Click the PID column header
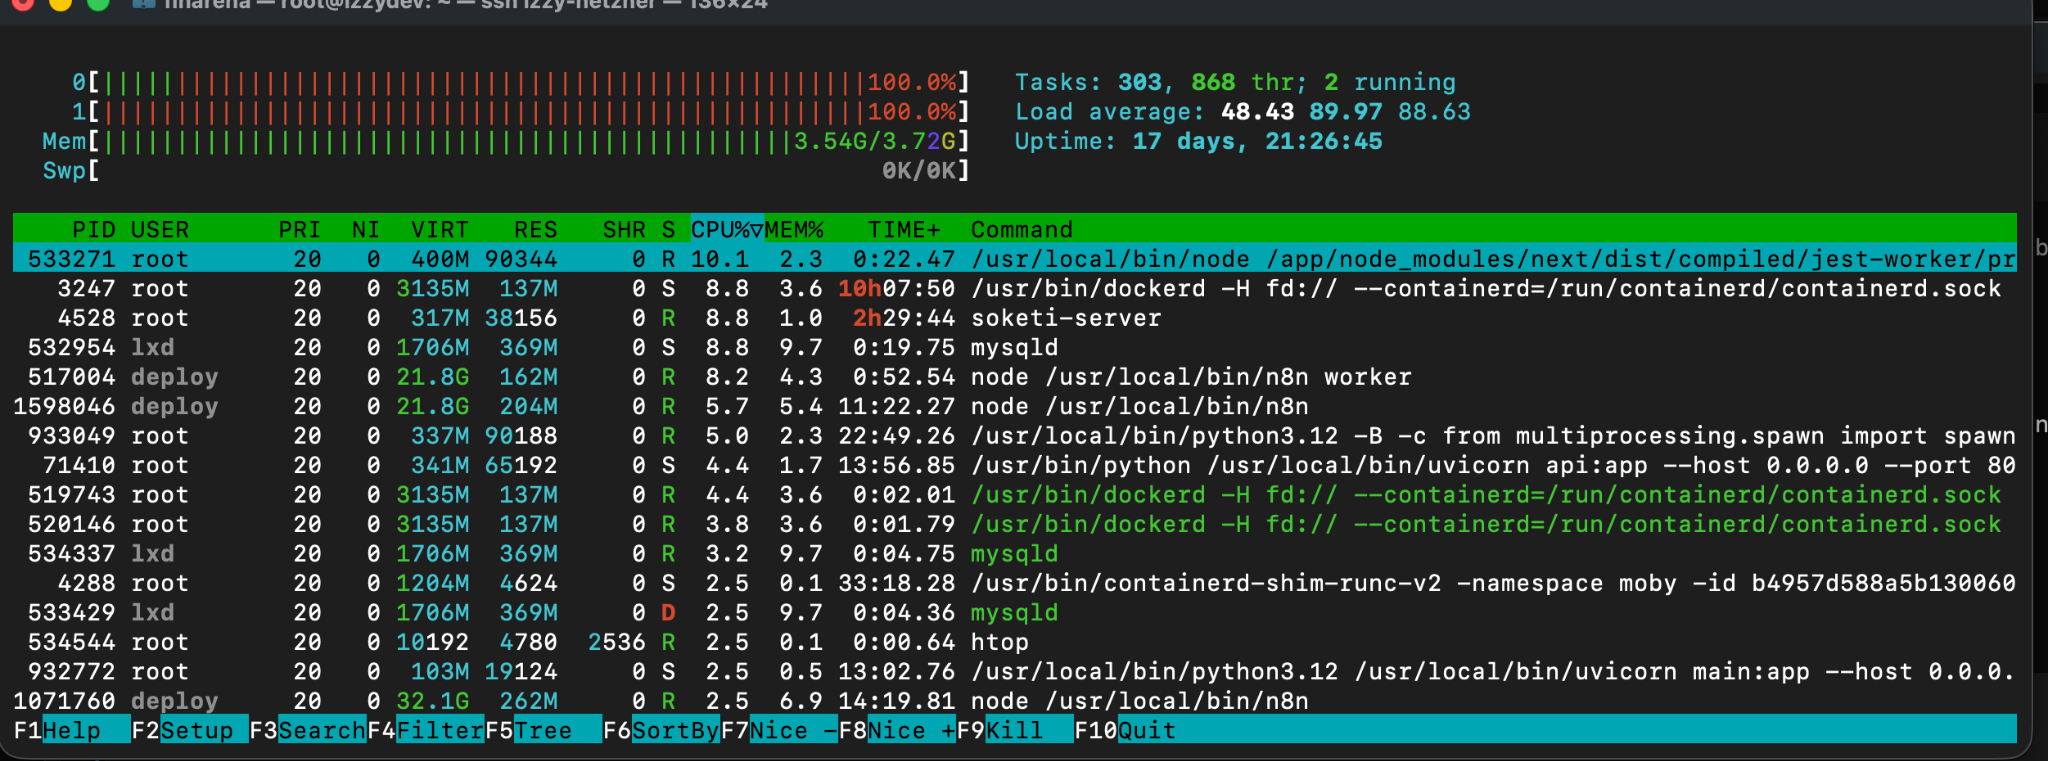The height and width of the screenshot is (761, 2048). [x=93, y=229]
